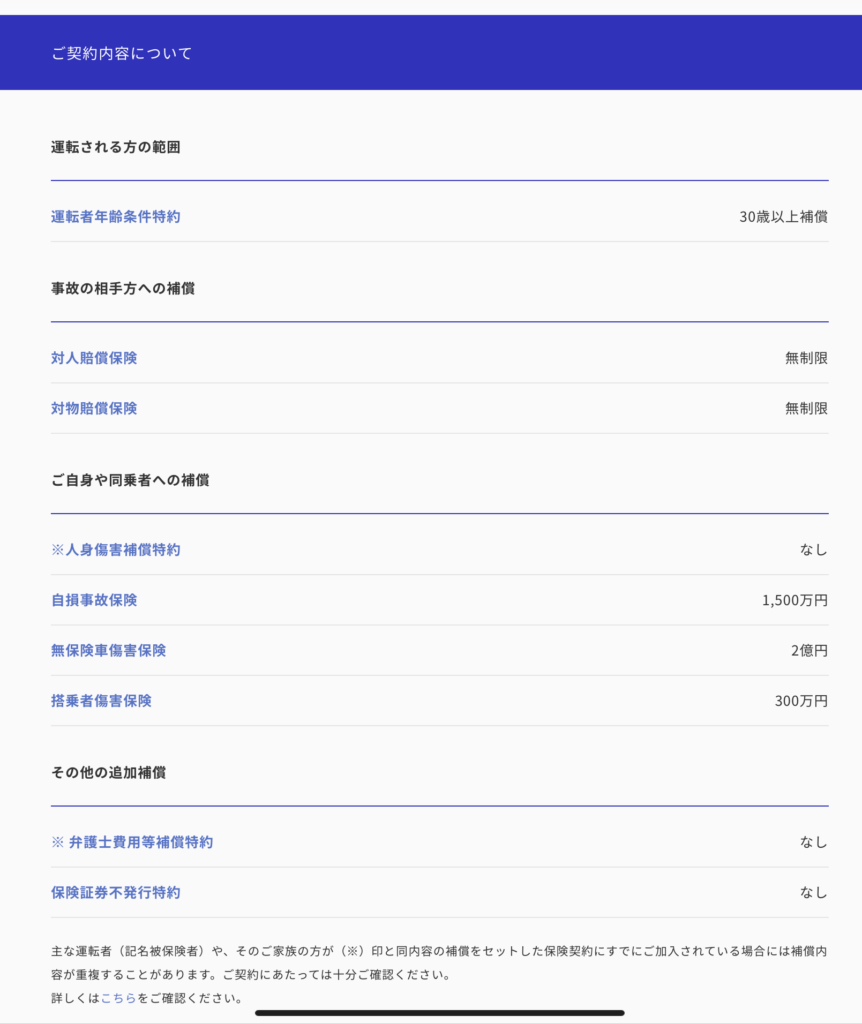
Task: Follow the こちら link in the footer note
Action: click(x=118, y=998)
